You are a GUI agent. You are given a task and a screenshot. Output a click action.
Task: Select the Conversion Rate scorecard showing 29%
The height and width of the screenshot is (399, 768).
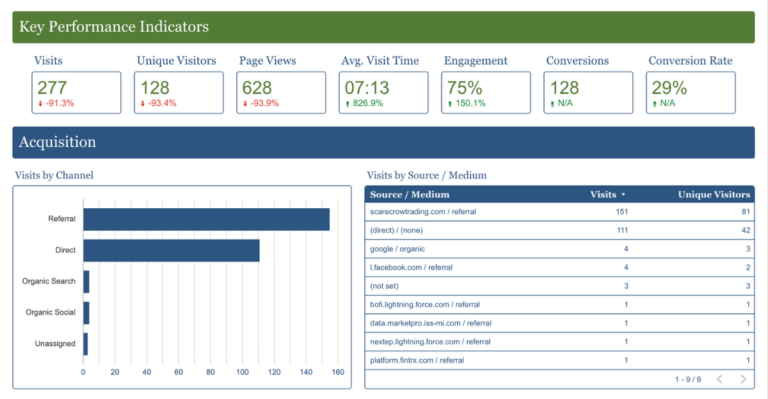(x=691, y=93)
